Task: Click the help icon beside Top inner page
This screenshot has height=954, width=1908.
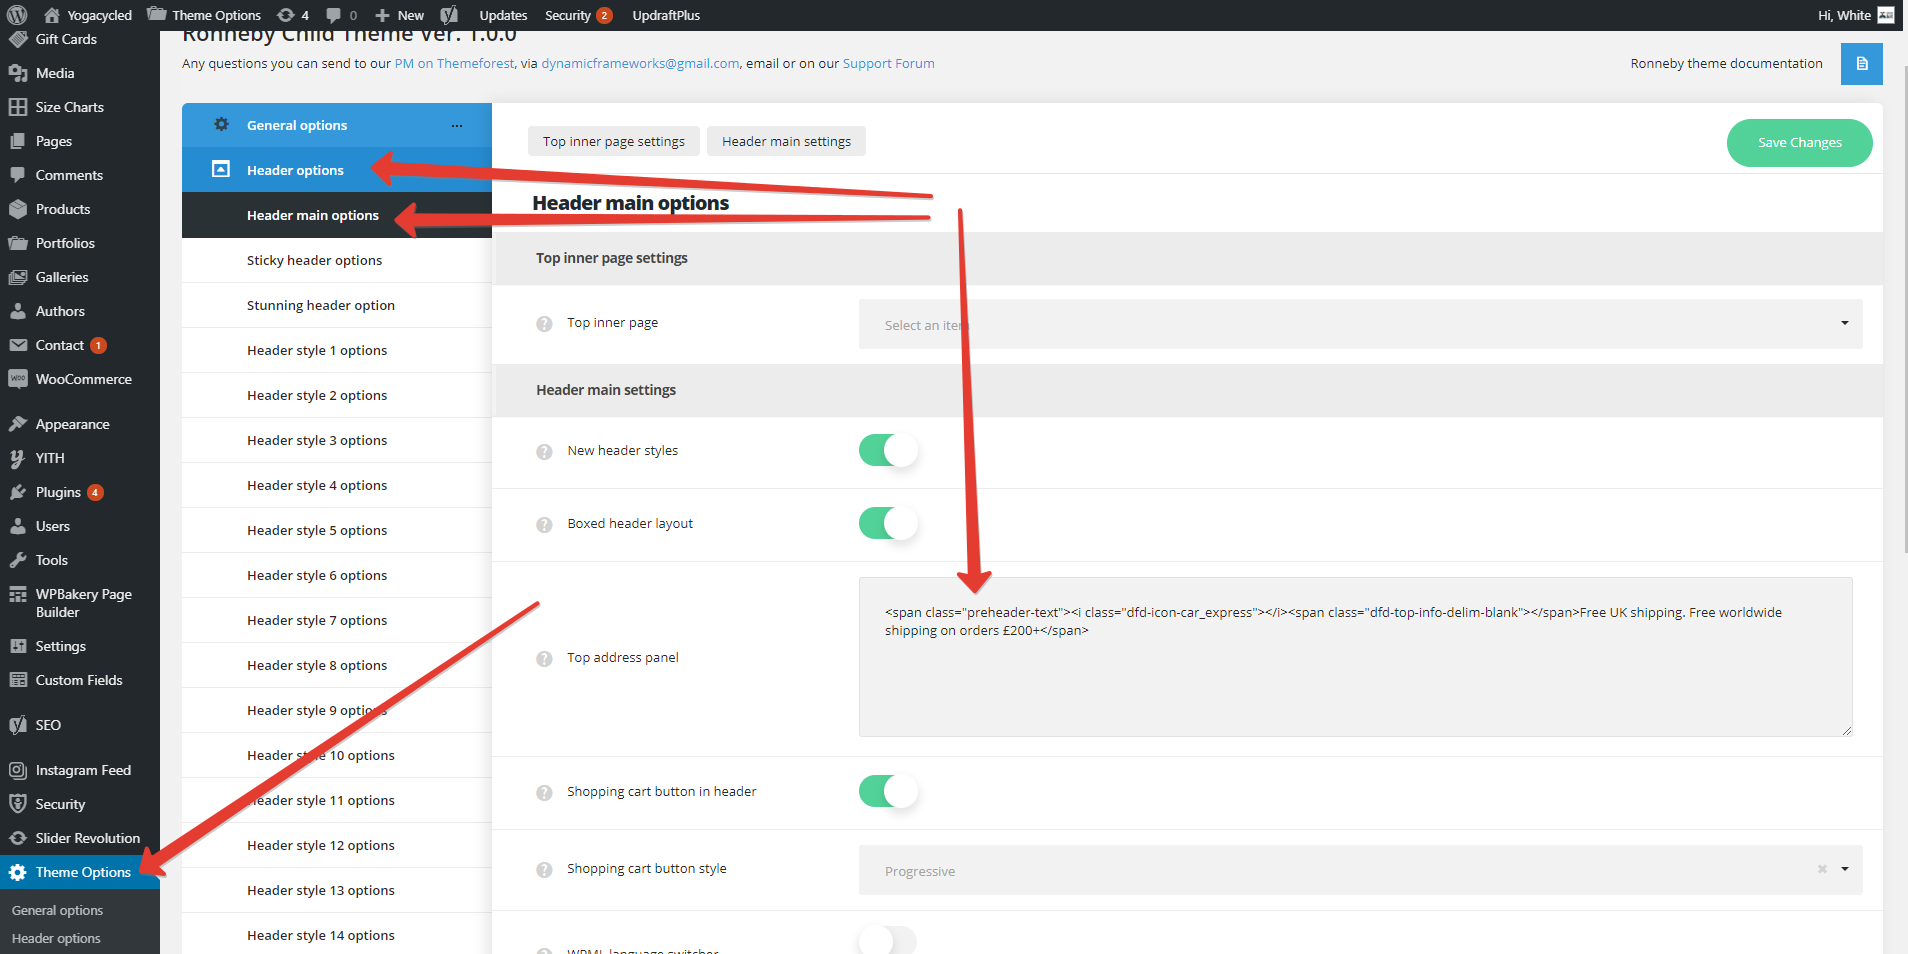Action: [x=544, y=324]
